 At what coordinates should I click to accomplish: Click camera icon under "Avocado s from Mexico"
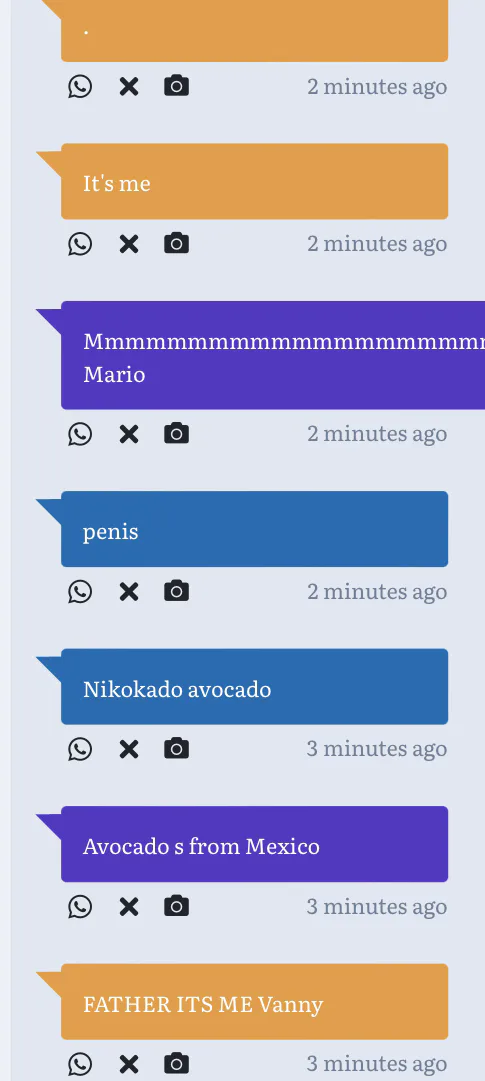177,906
